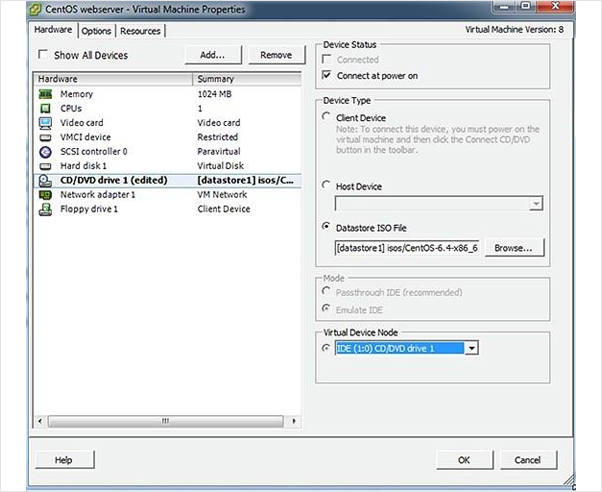Click the Virtual Machine Version: 8 text
Image resolution: width=602 pixels, height=492 pixels.
pos(514,30)
